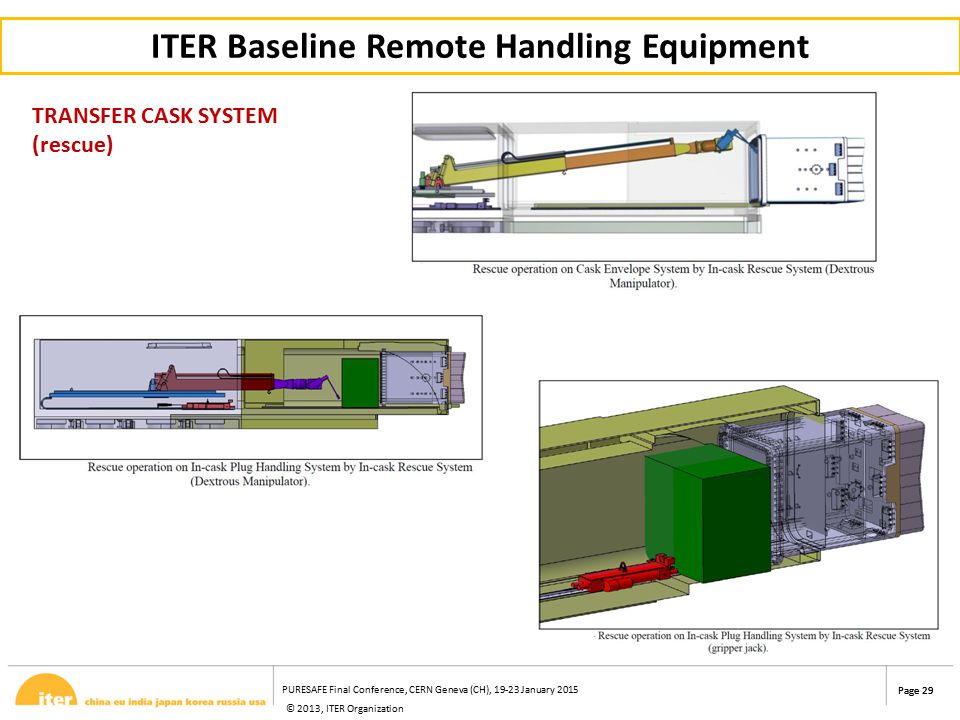
Task: Select the caption ending '(Dextrous Manipulator).' under the plug handling diagram
Action: (280, 474)
